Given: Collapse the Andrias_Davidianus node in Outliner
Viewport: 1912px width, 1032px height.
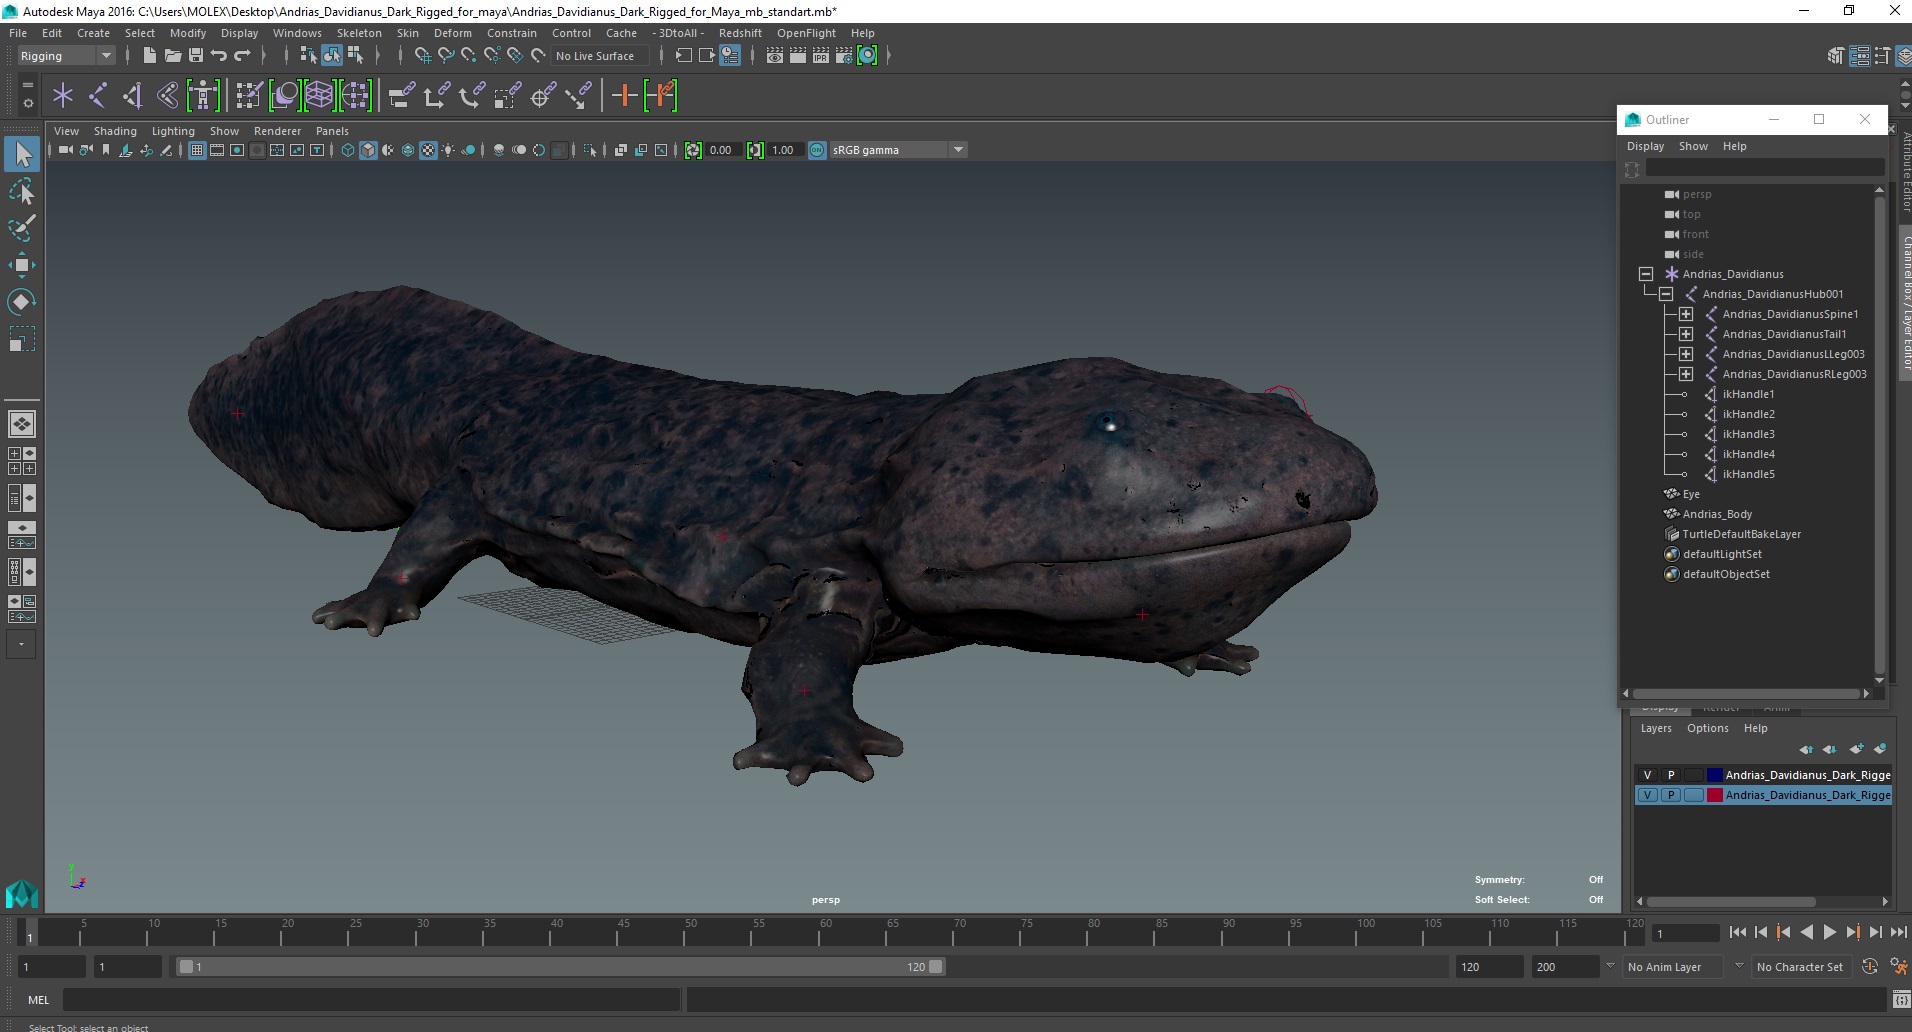Looking at the screenshot, I should pos(1646,274).
